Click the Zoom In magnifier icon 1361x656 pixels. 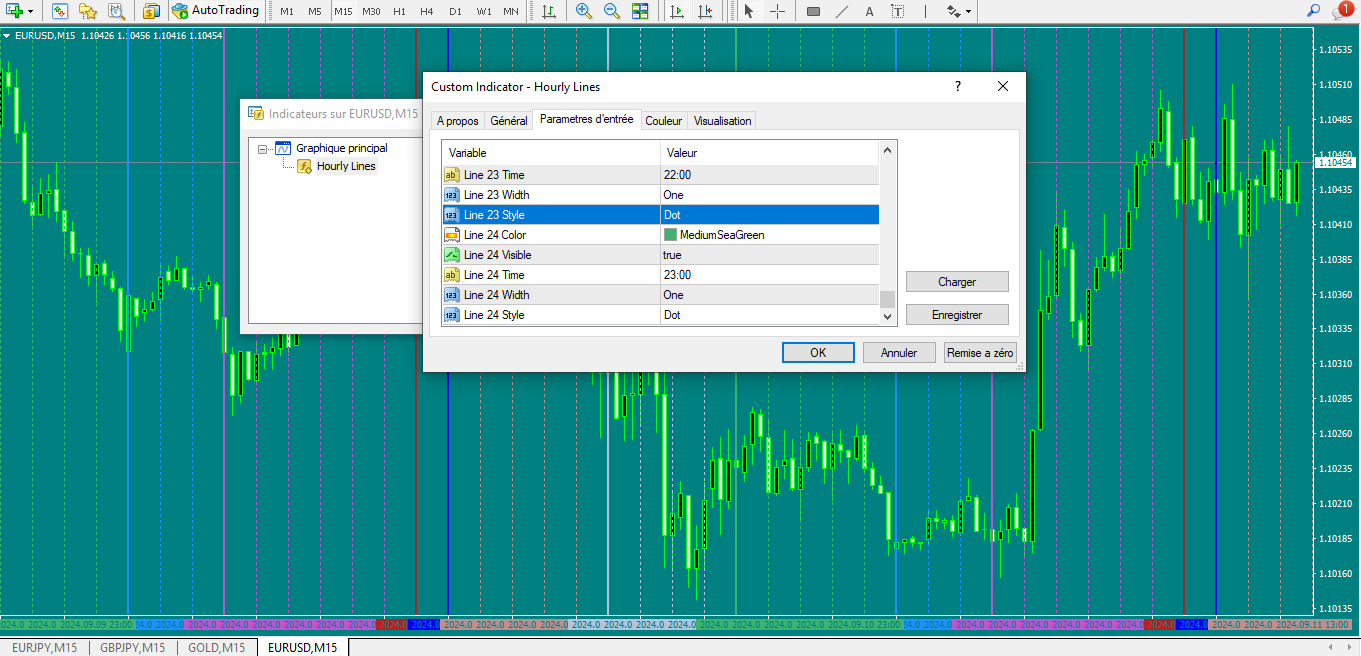coord(584,11)
